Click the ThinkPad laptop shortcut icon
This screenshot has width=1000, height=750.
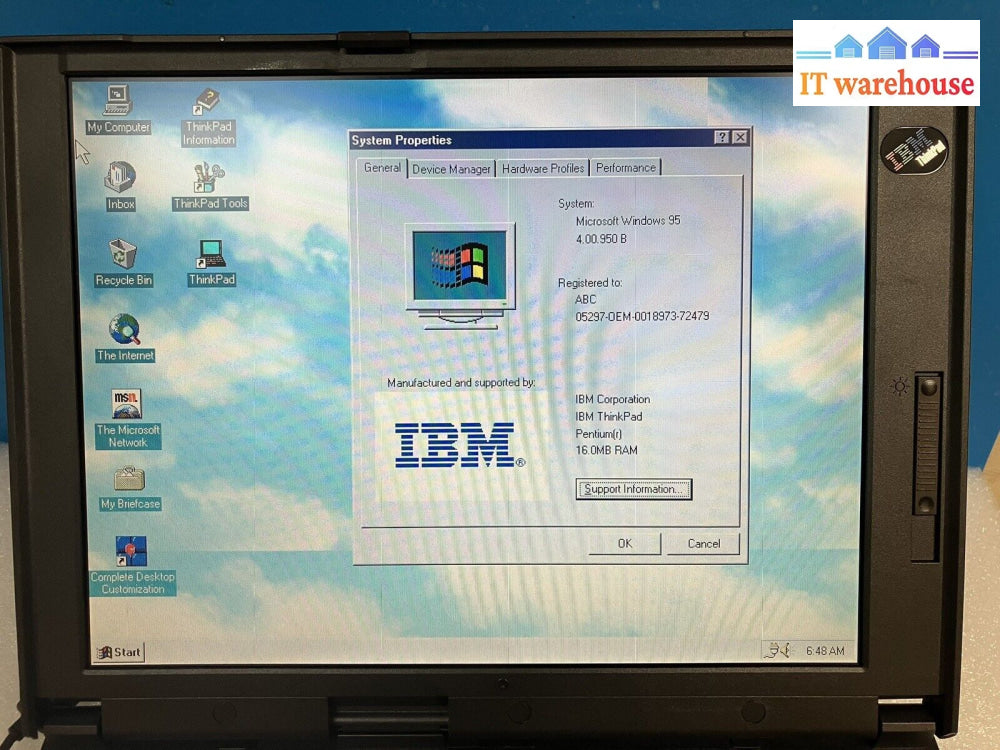211,255
